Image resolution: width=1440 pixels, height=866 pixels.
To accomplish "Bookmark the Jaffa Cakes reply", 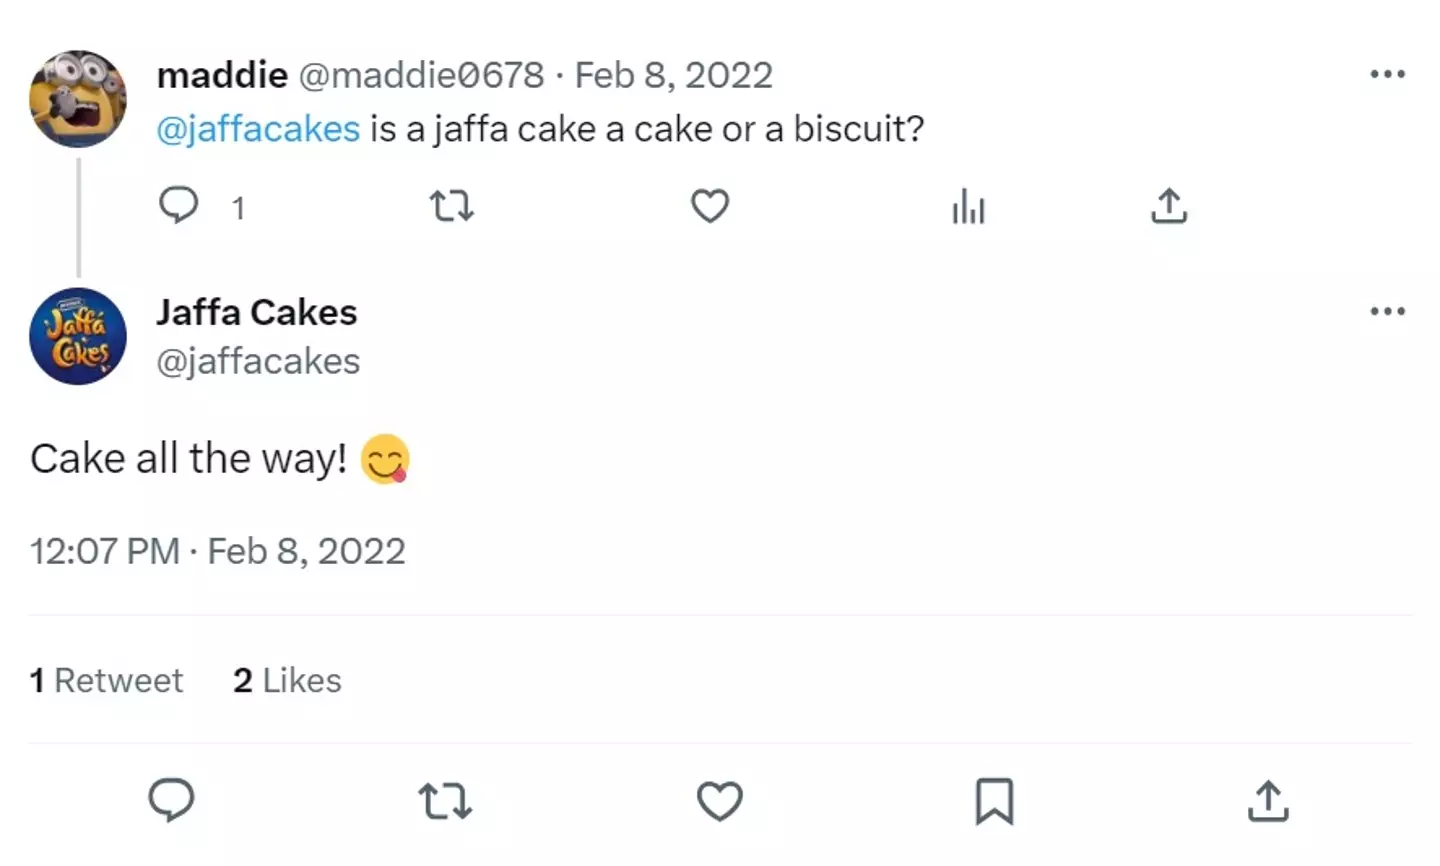I will 994,801.
